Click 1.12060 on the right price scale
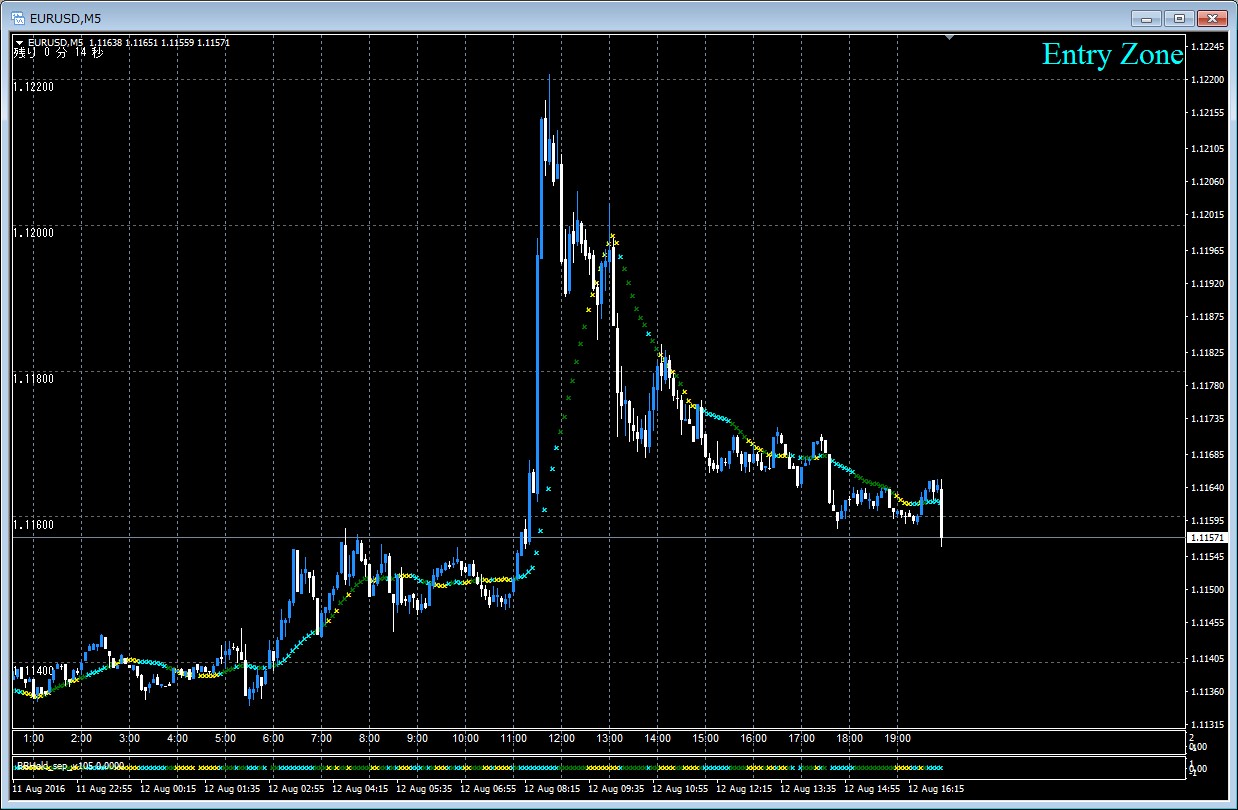Image resolution: width=1238 pixels, height=810 pixels. point(1210,182)
